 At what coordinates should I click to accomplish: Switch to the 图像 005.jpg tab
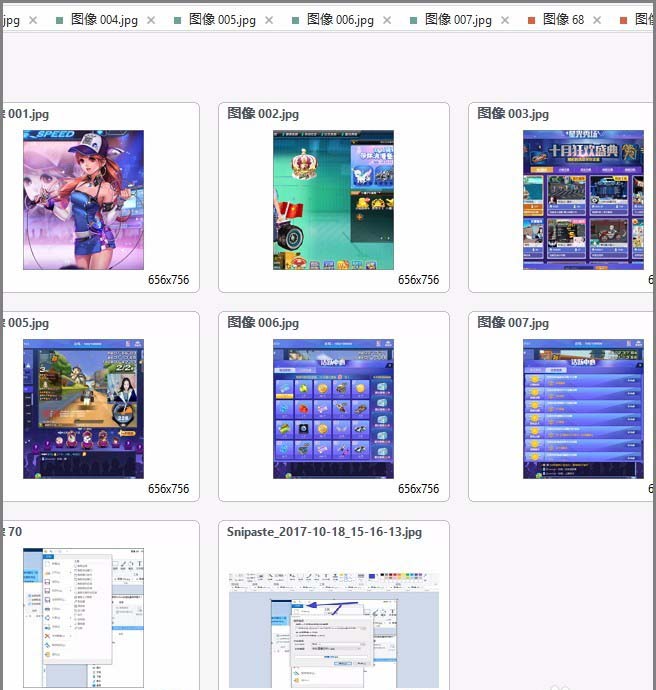click(222, 20)
